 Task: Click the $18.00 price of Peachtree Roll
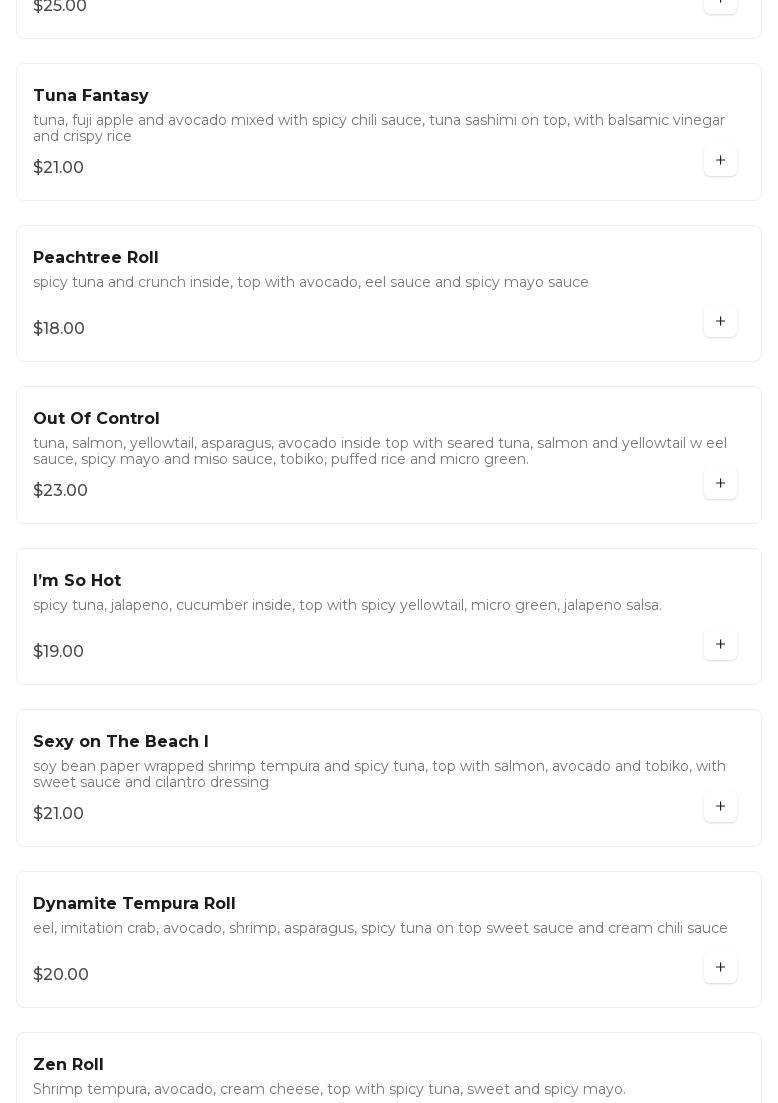pyautogui.click(x=59, y=329)
